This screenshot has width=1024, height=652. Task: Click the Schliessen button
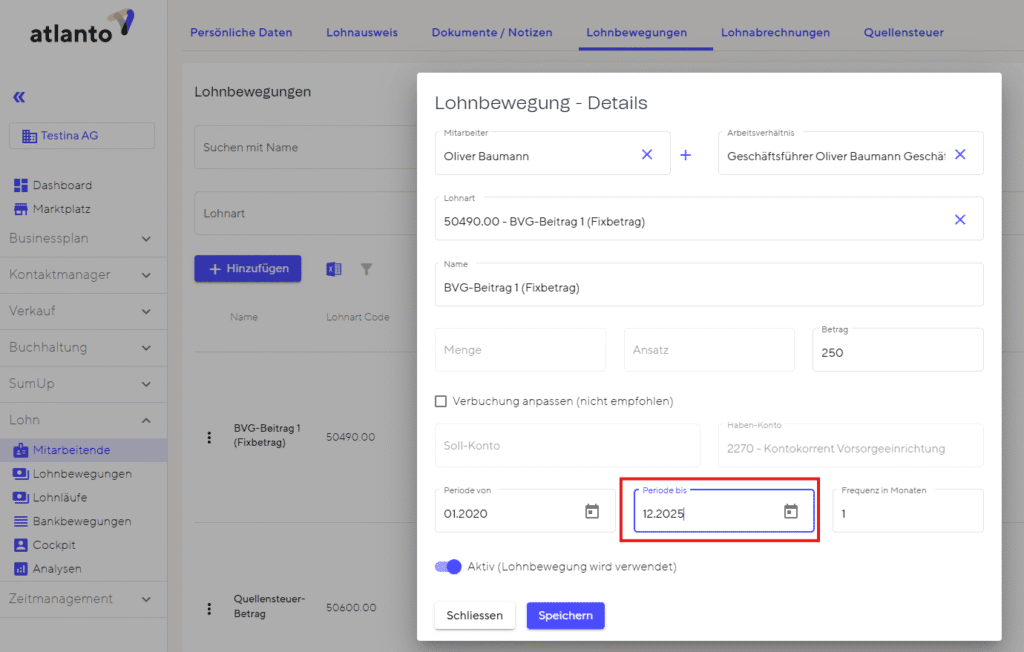coord(474,615)
